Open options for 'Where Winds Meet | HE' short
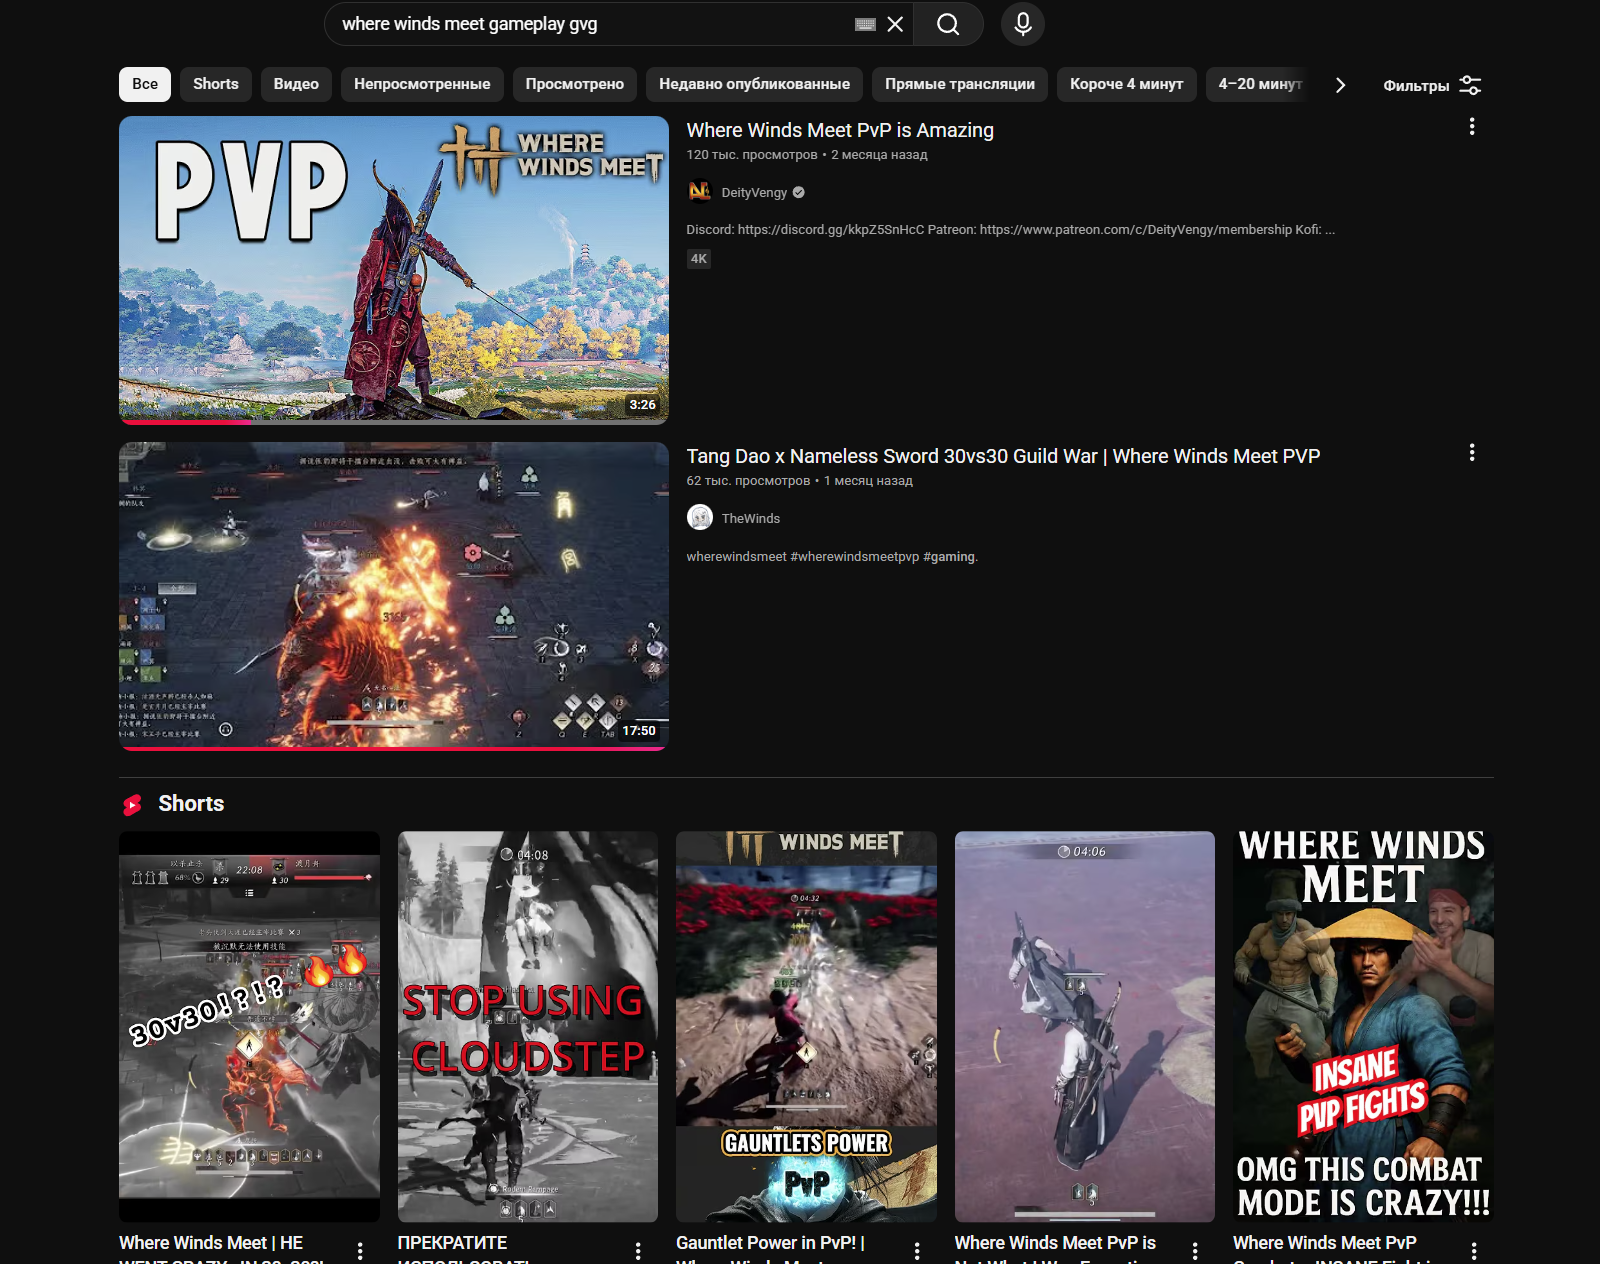Screen dimensions: 1600x1264 [360, 1251]
